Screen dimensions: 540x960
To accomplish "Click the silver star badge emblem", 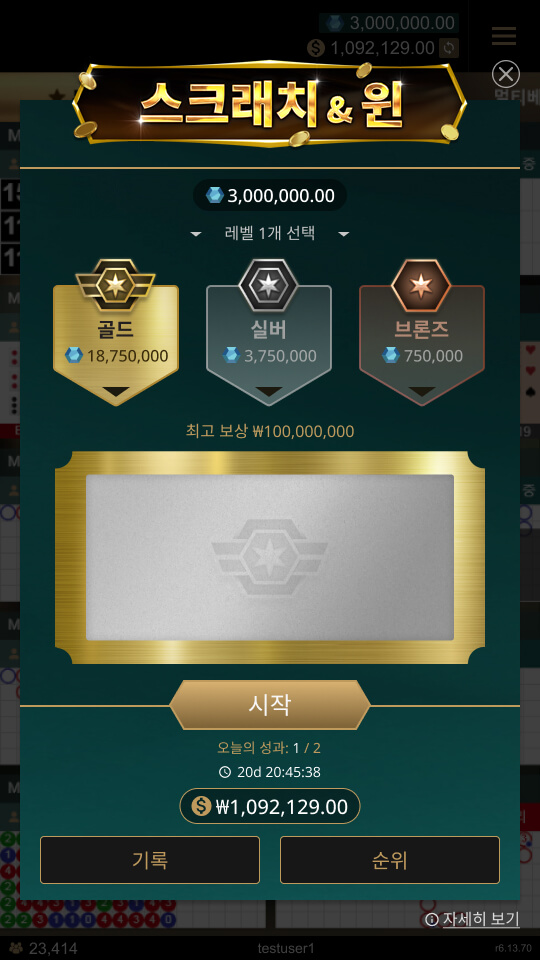I will (268, 285).
